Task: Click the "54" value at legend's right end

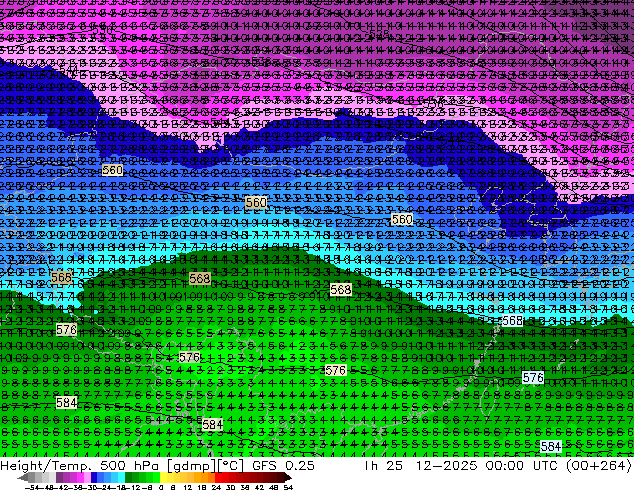Action: [x=288, y=488]
